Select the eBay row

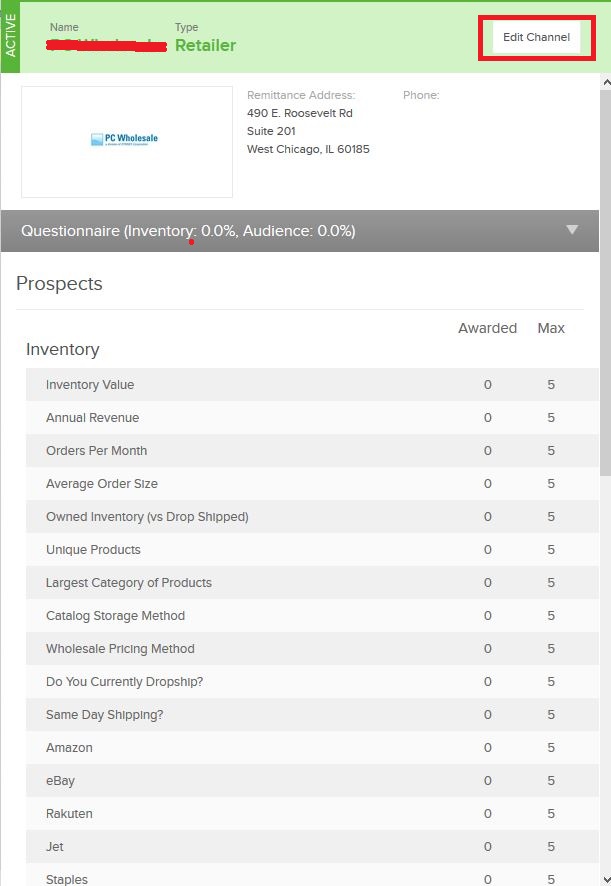pos(312,780)
